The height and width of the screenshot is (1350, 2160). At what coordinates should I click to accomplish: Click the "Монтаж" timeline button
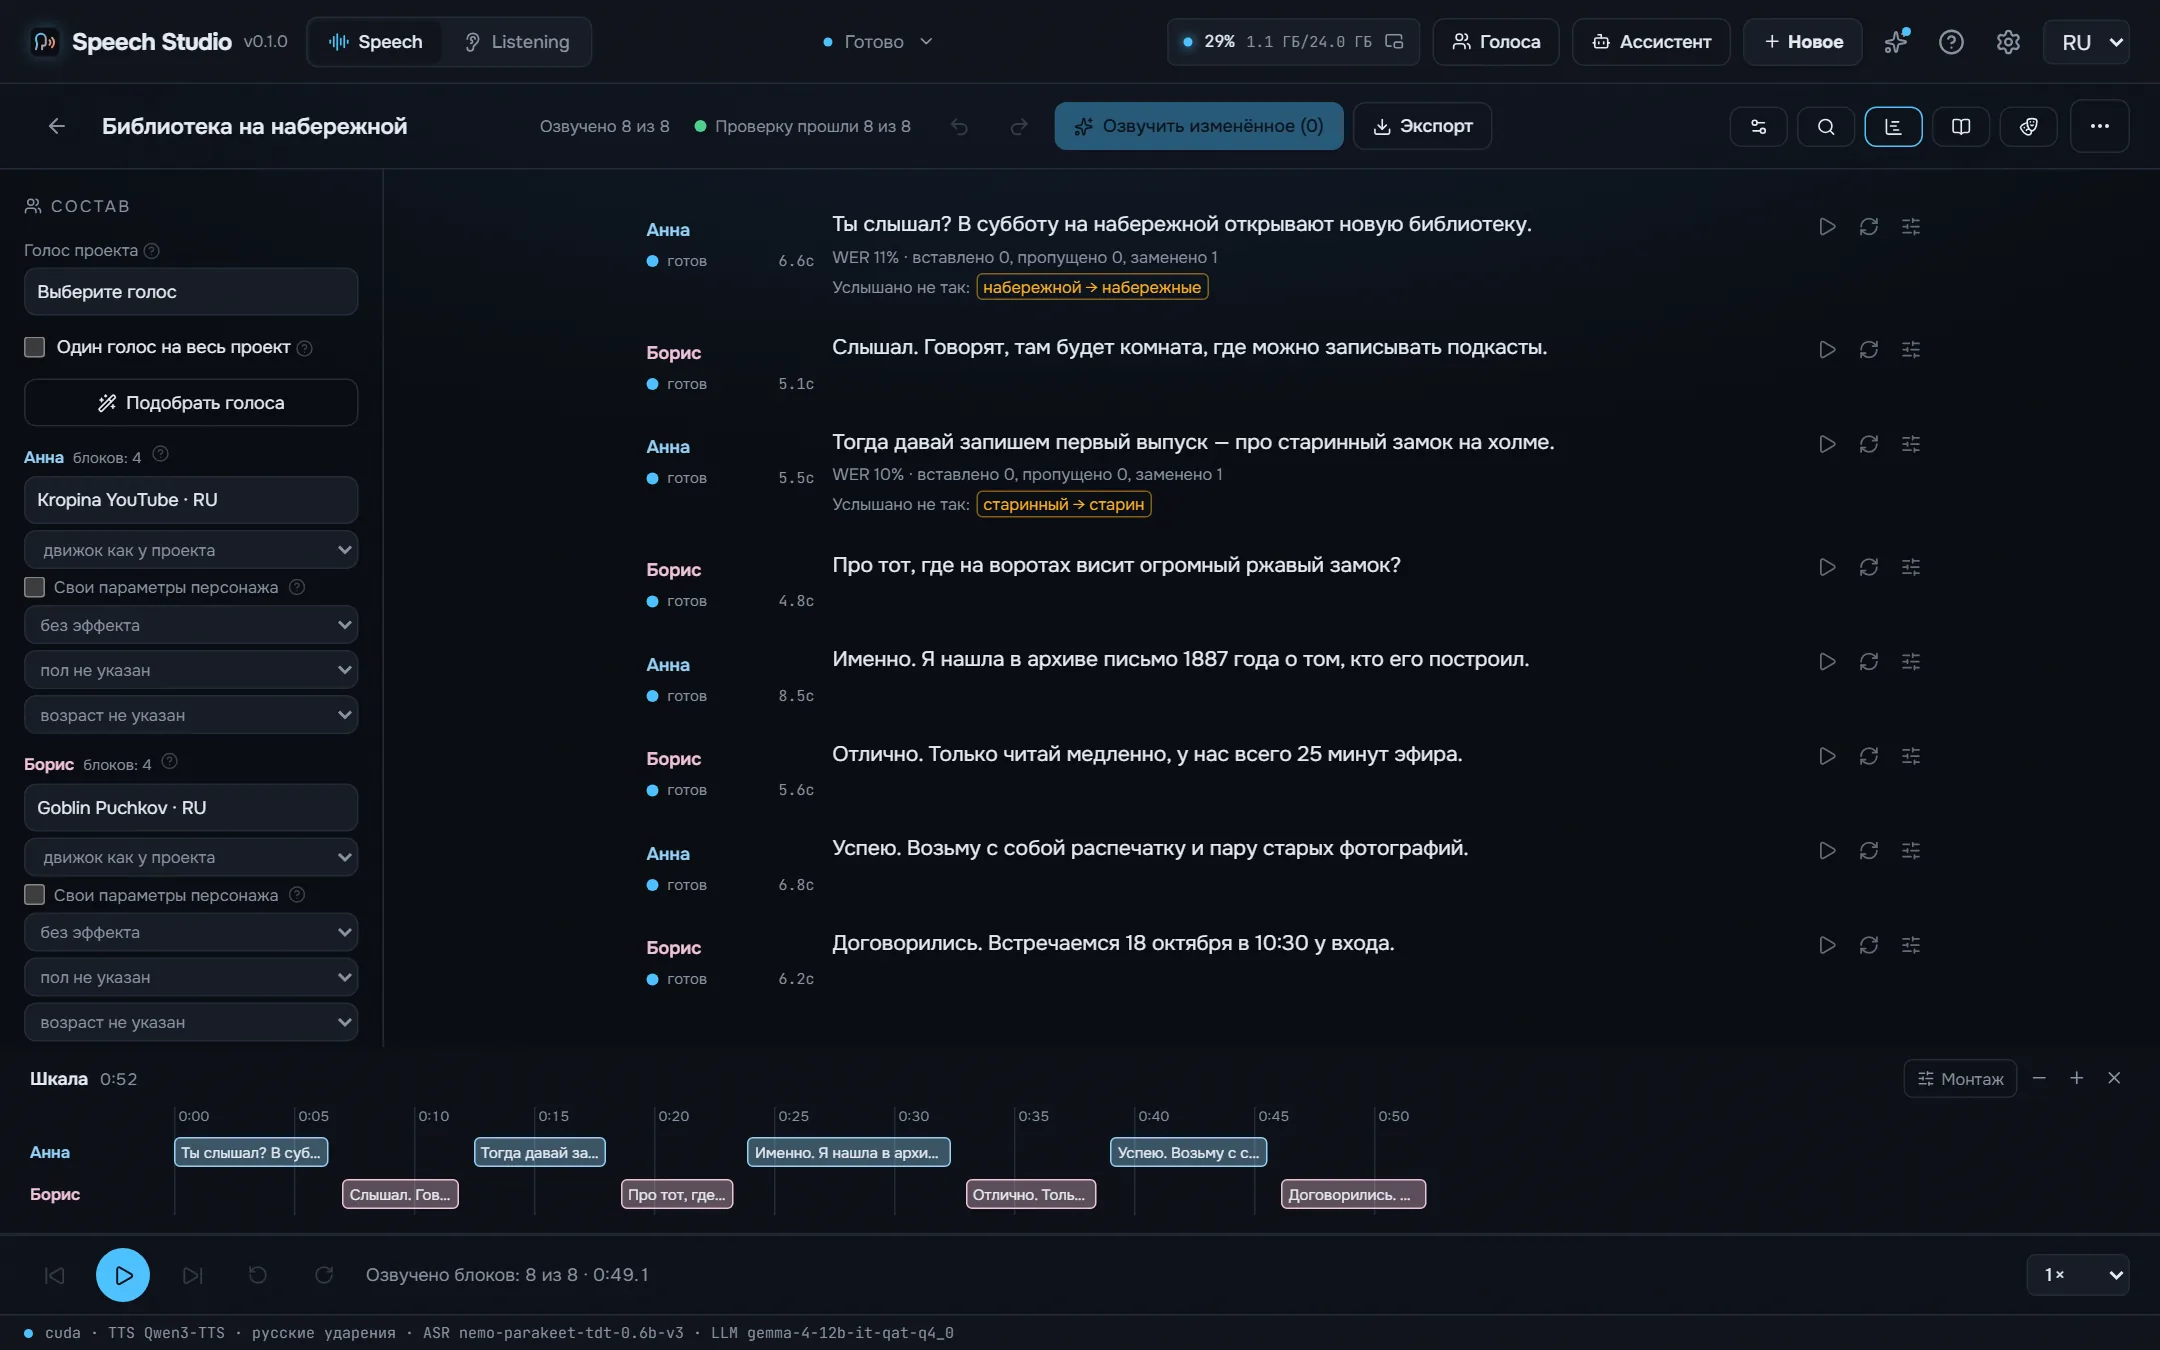click(1960, 1079)
